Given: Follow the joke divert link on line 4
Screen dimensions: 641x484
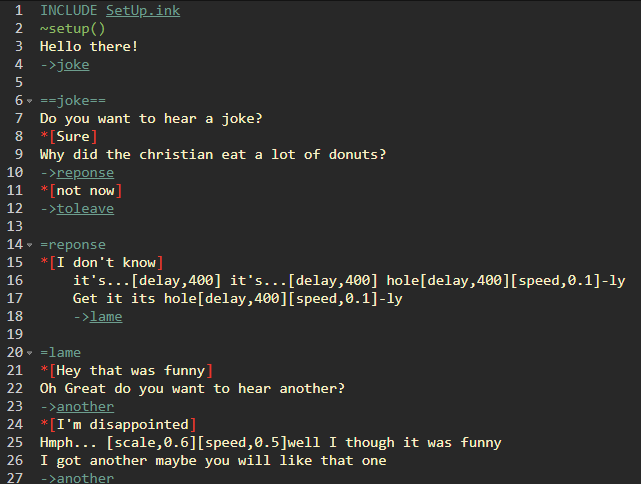Looking at the screenshot, I should click(x=73, y=65).
